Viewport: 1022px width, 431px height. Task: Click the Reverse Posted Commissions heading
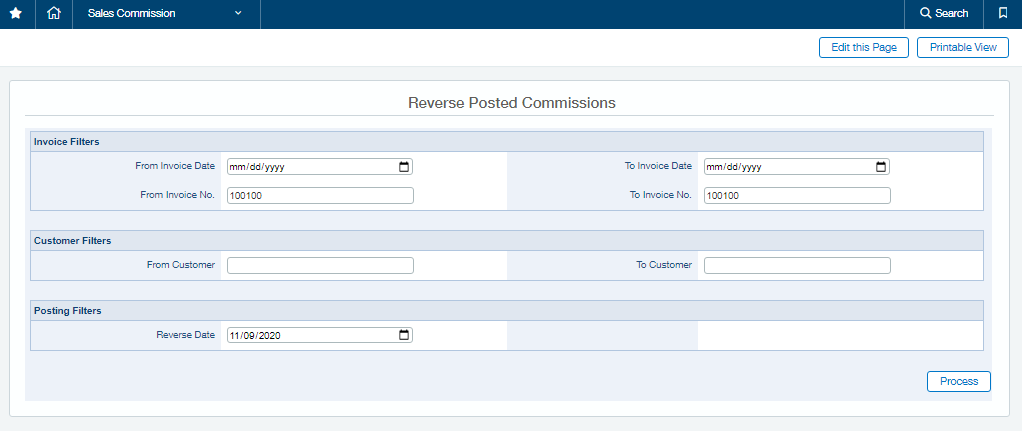pos(512,103)
